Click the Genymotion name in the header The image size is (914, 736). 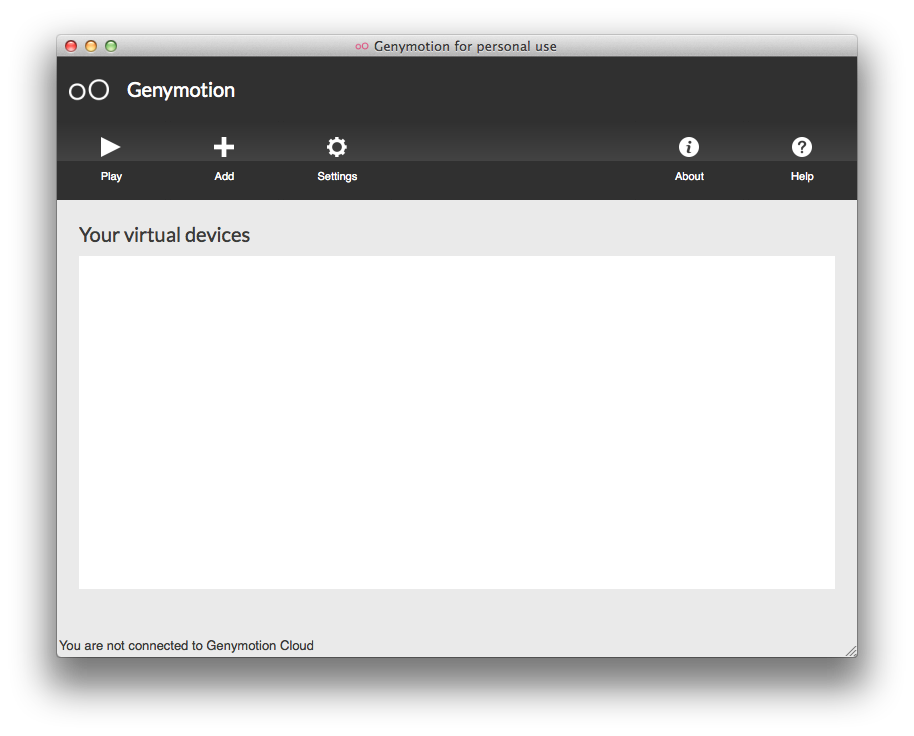click(x=181, y=90)
